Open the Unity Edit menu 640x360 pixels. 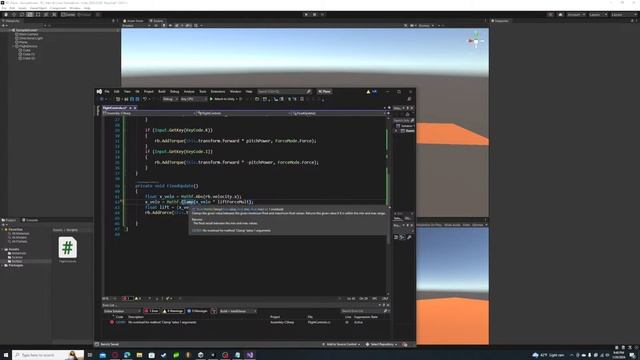click(x=12, y=8)
